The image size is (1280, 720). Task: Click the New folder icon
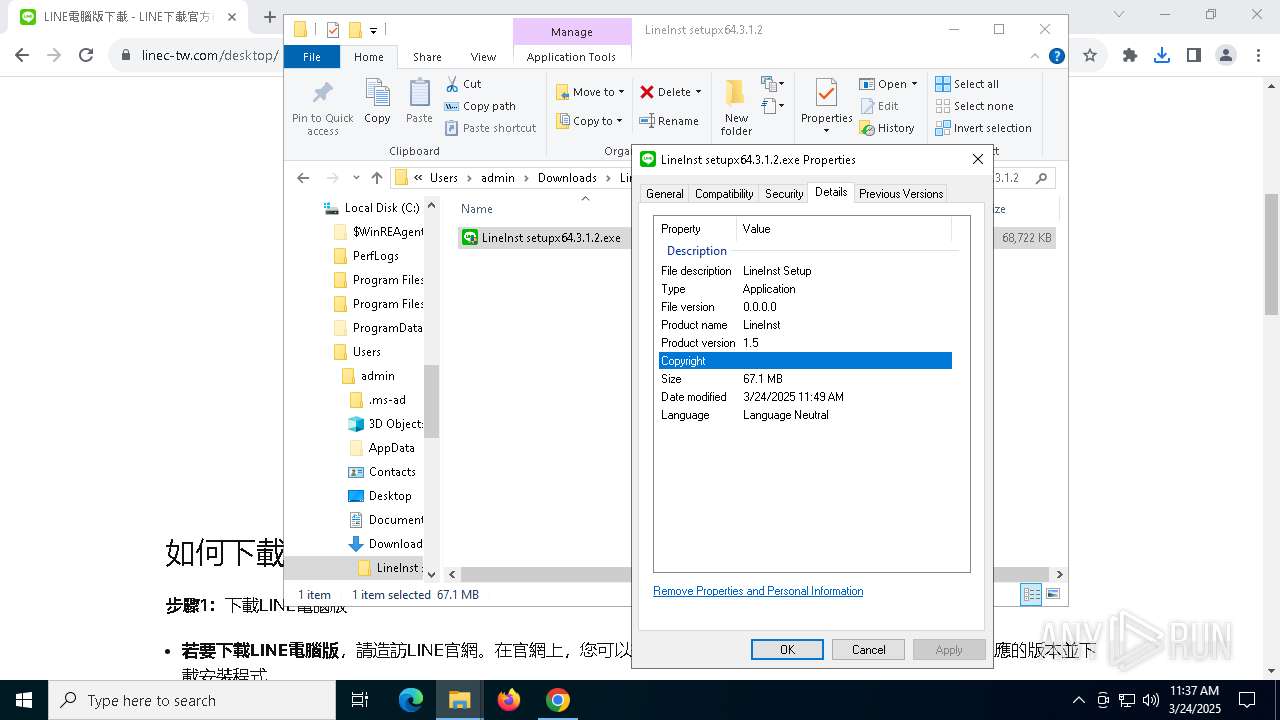click(736, 94)
